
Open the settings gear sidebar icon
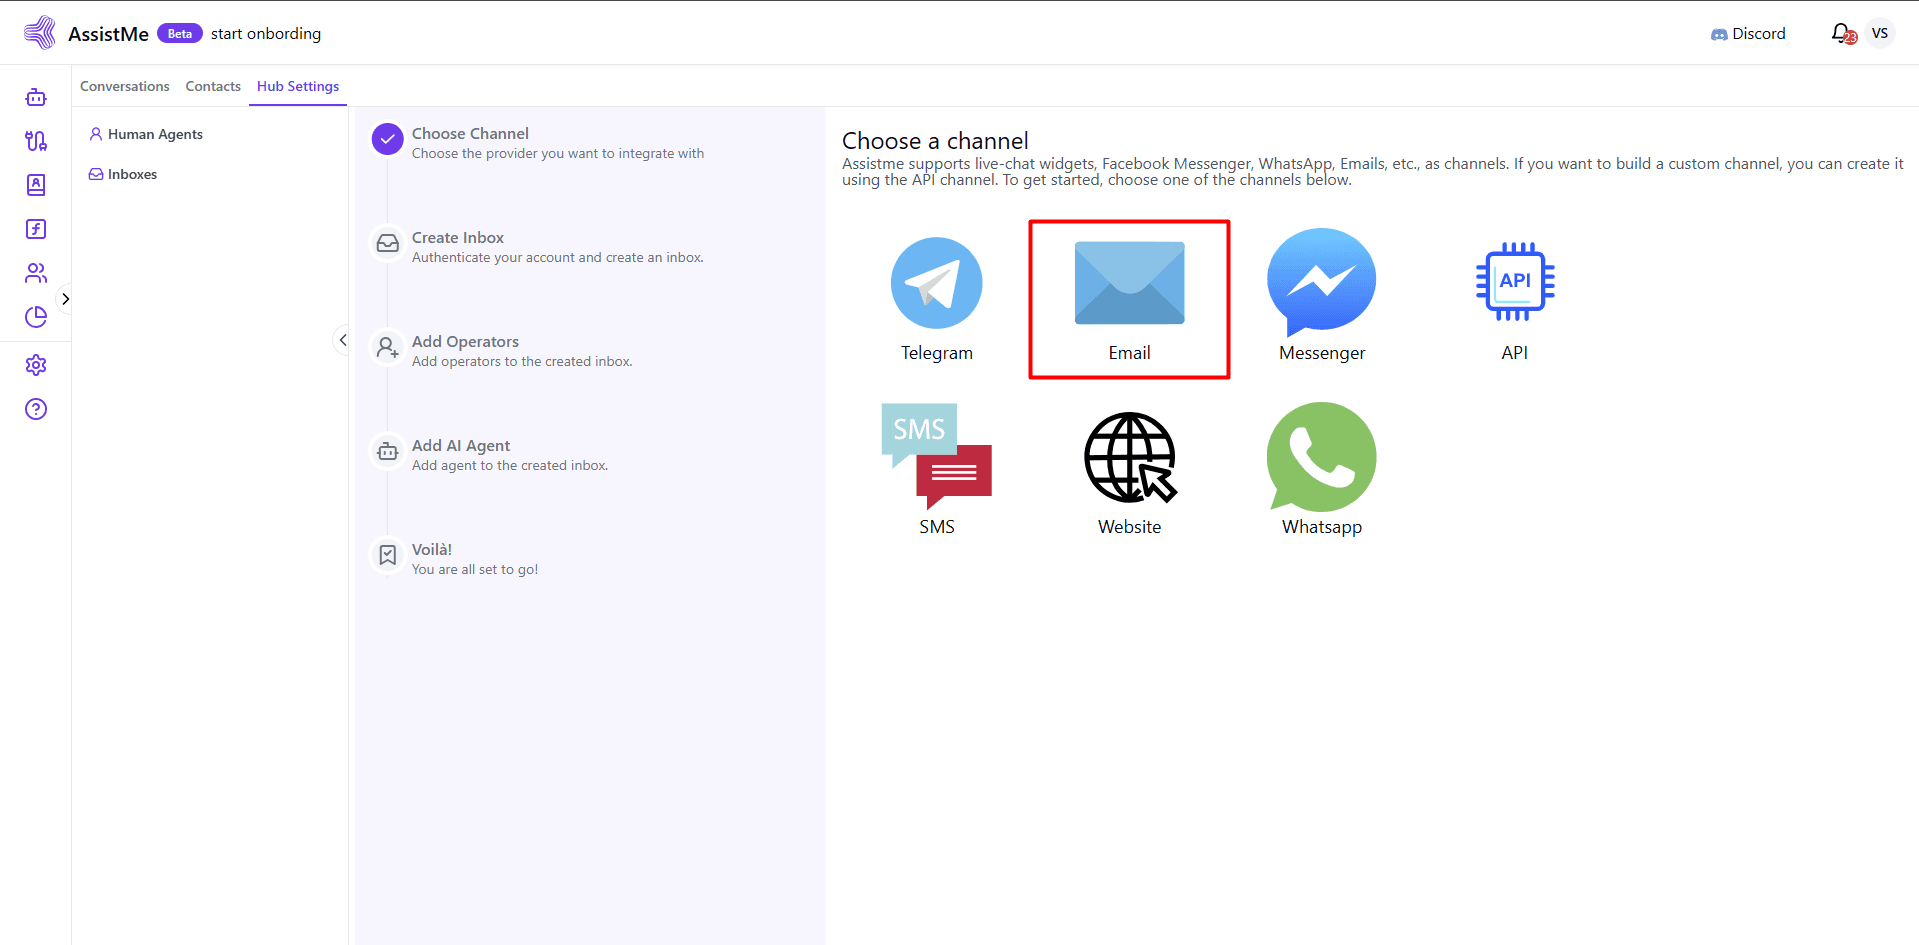tap(36, 365)
